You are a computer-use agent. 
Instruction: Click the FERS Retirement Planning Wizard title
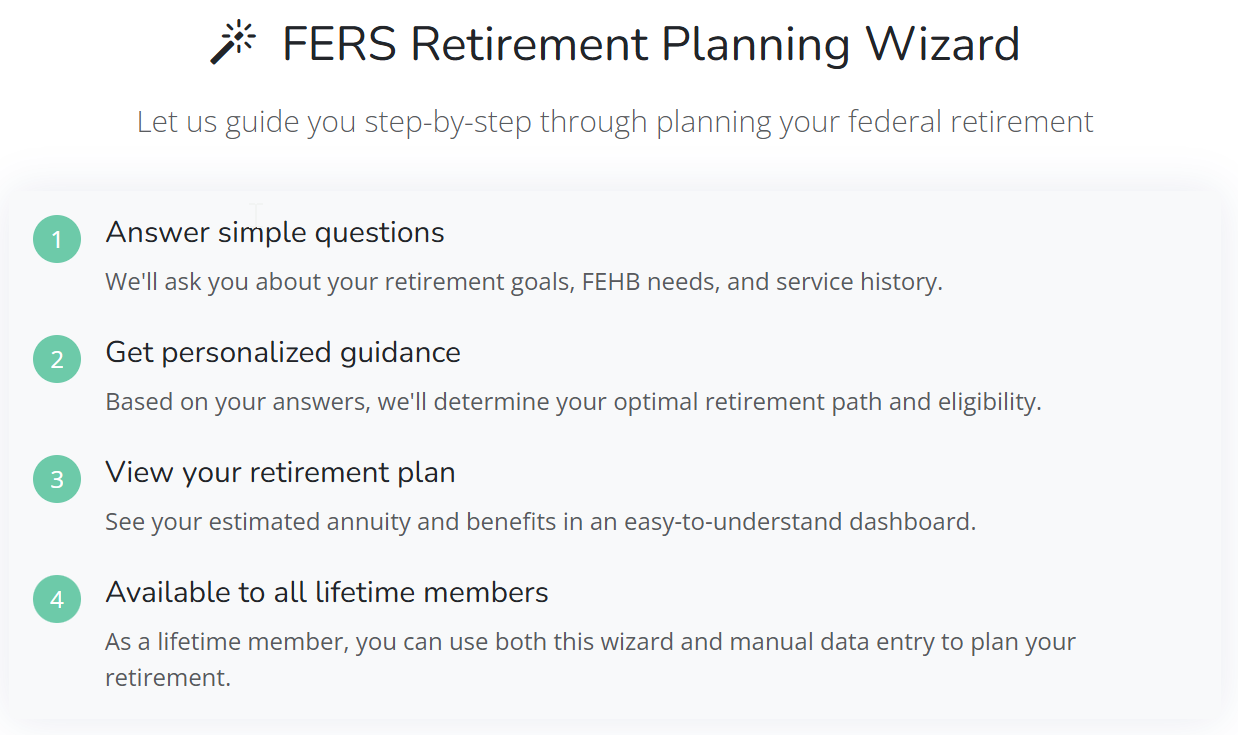click(x=651, y=45)
